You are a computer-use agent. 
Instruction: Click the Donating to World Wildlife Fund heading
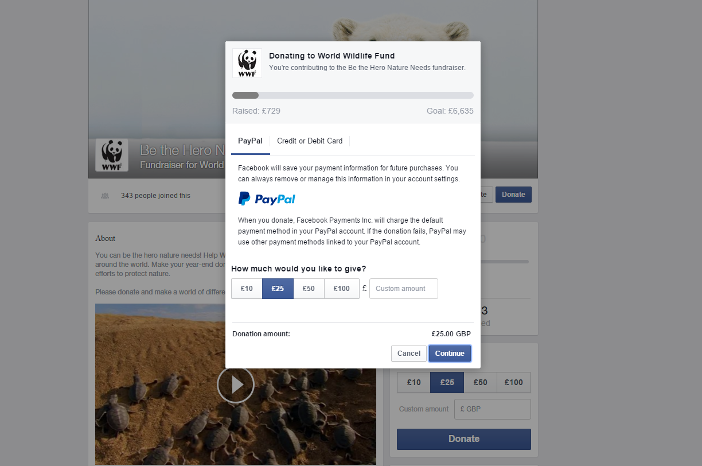tap(332, 56)
